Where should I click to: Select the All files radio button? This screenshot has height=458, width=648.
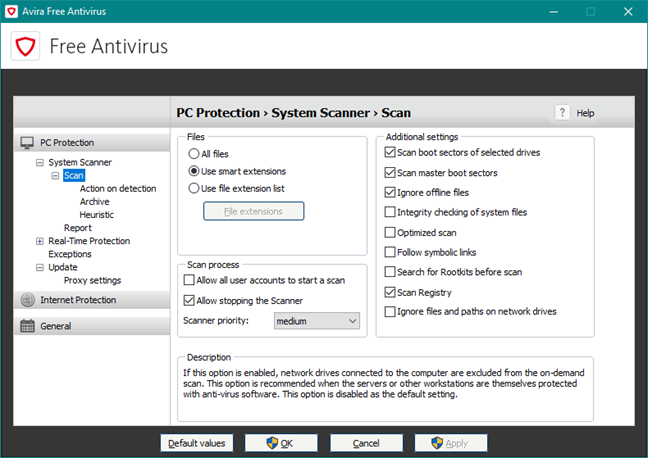(x=193, y=154)
